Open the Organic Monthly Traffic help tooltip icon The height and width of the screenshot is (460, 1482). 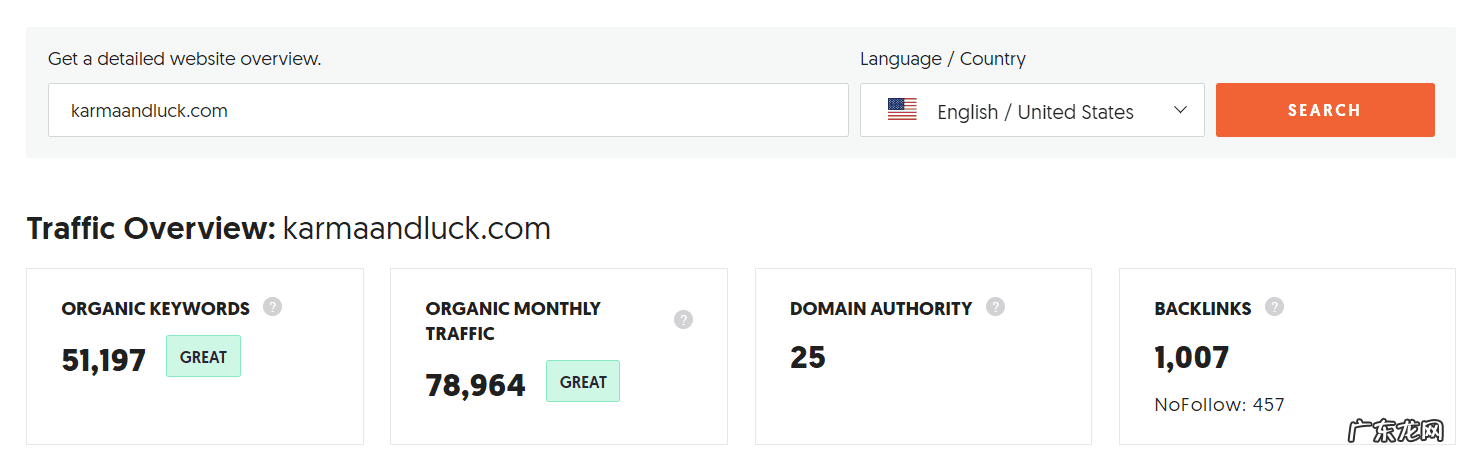(683, 320)
